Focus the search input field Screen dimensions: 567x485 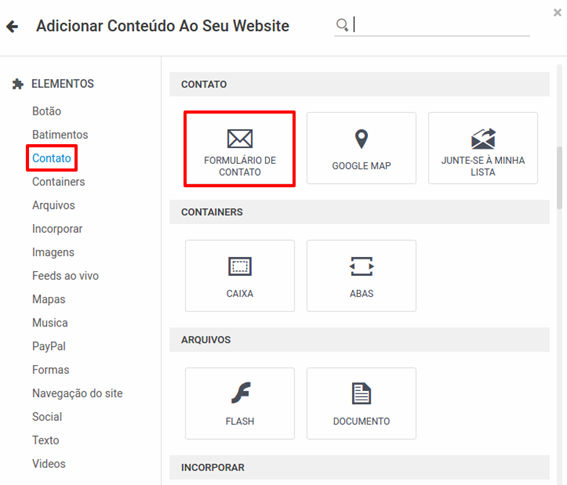[441, 25]
